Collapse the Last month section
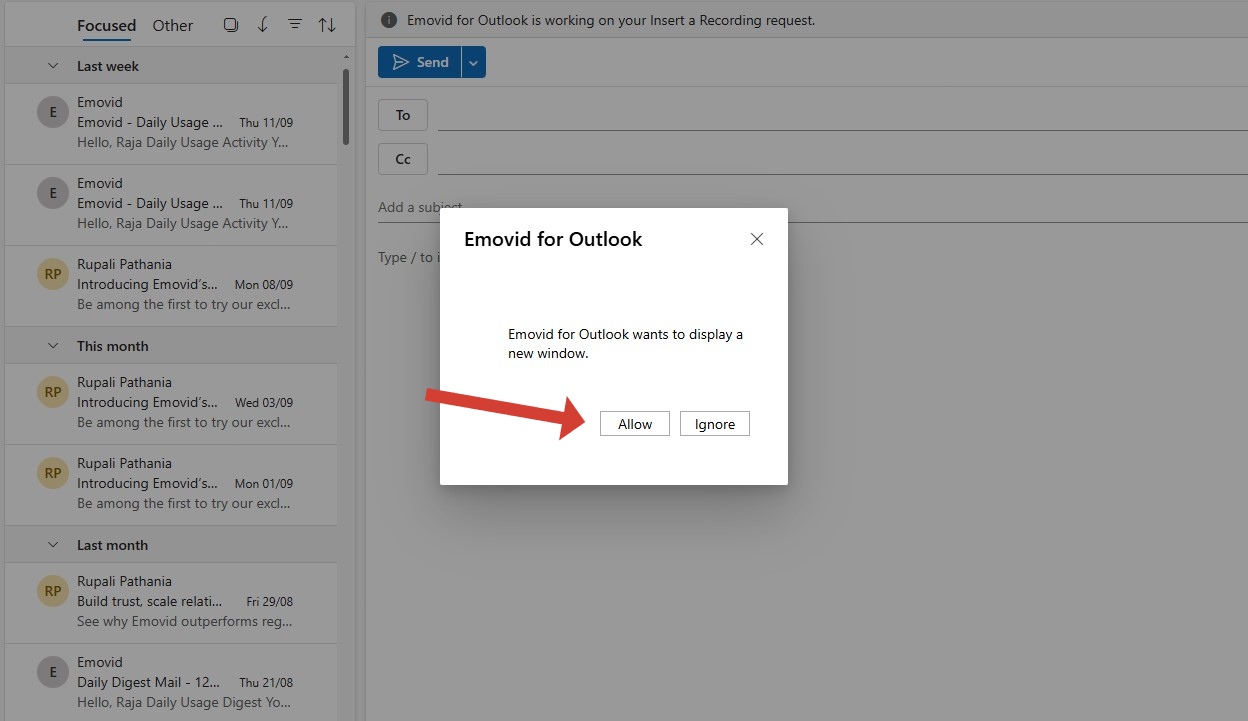The height and width of the screenshot is (721, 1248). click(x=53, y=544)
